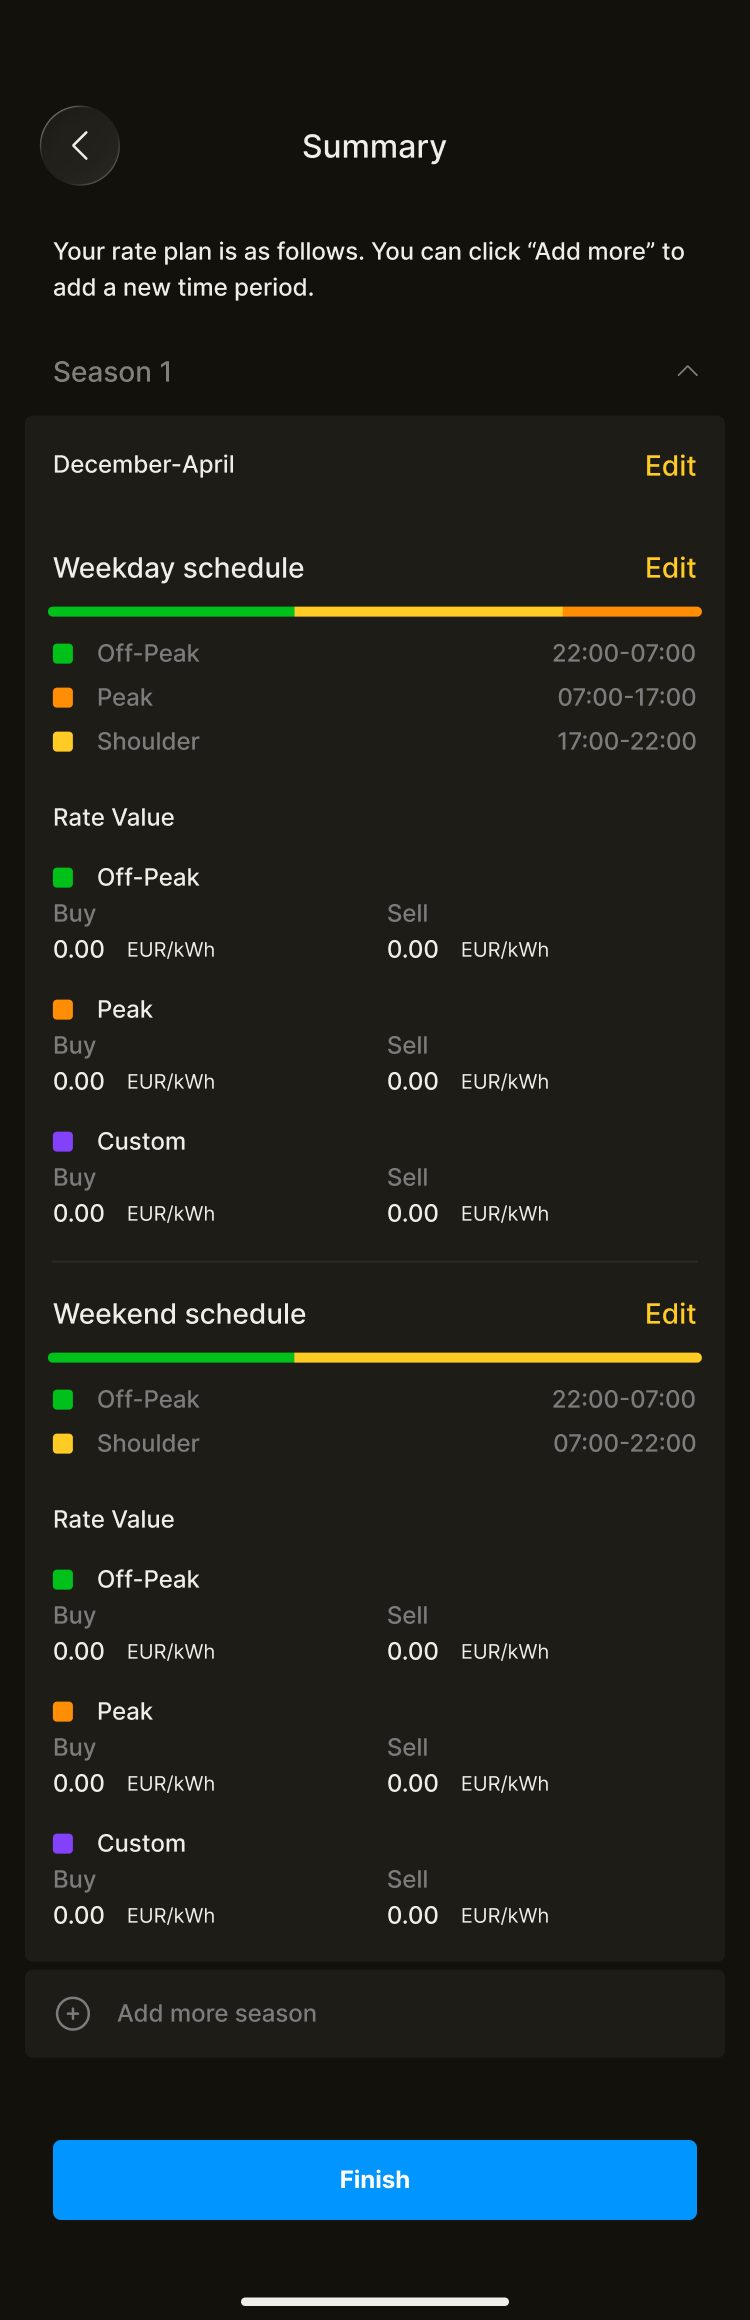This screenshot has width=750, height=2320.
Task: Edit the Weekday schedule
Action: pyautogui.click(x=670, y=568)
